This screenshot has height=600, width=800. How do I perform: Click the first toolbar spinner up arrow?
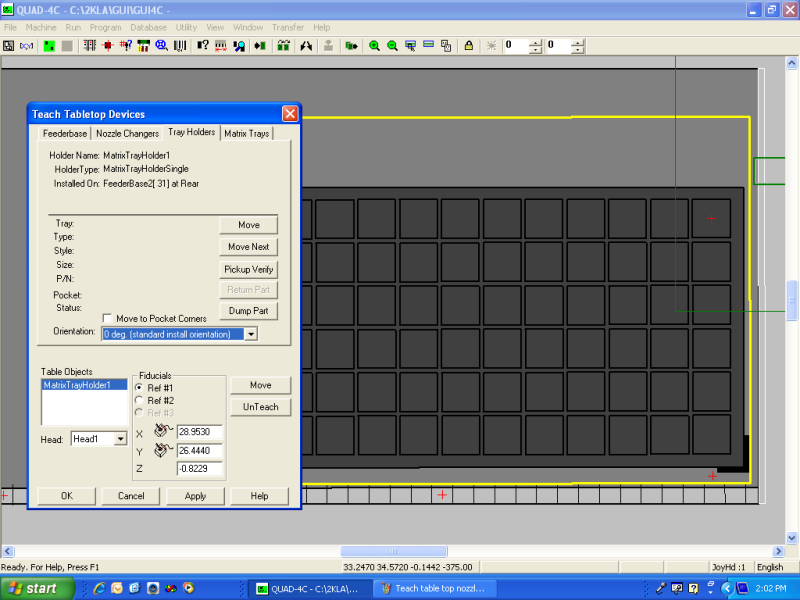click(535, 43)
